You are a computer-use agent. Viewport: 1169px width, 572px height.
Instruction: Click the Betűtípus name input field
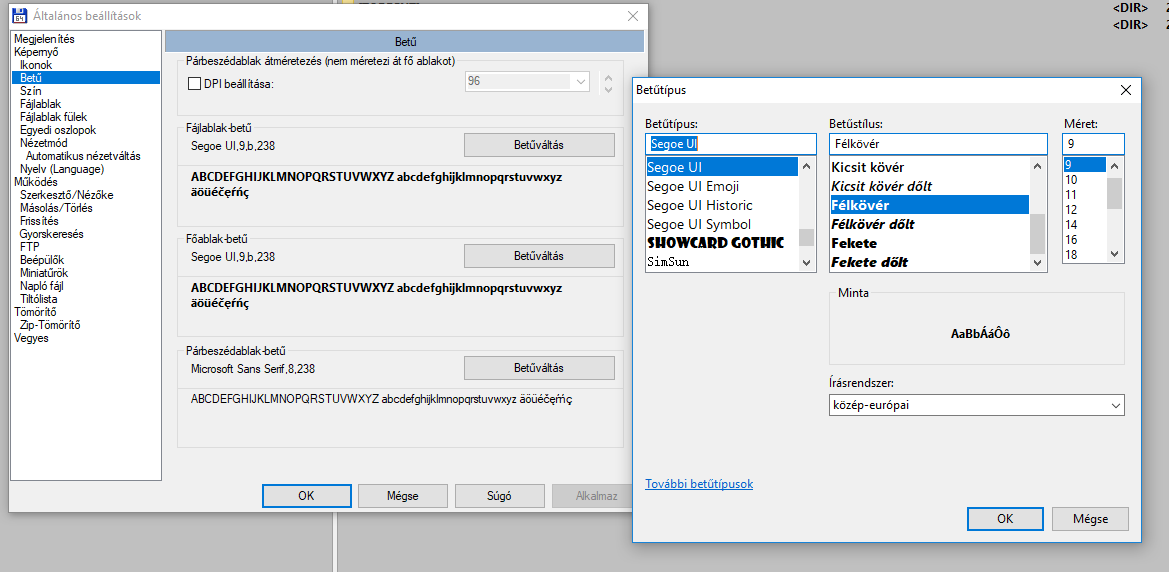(731, 143)
